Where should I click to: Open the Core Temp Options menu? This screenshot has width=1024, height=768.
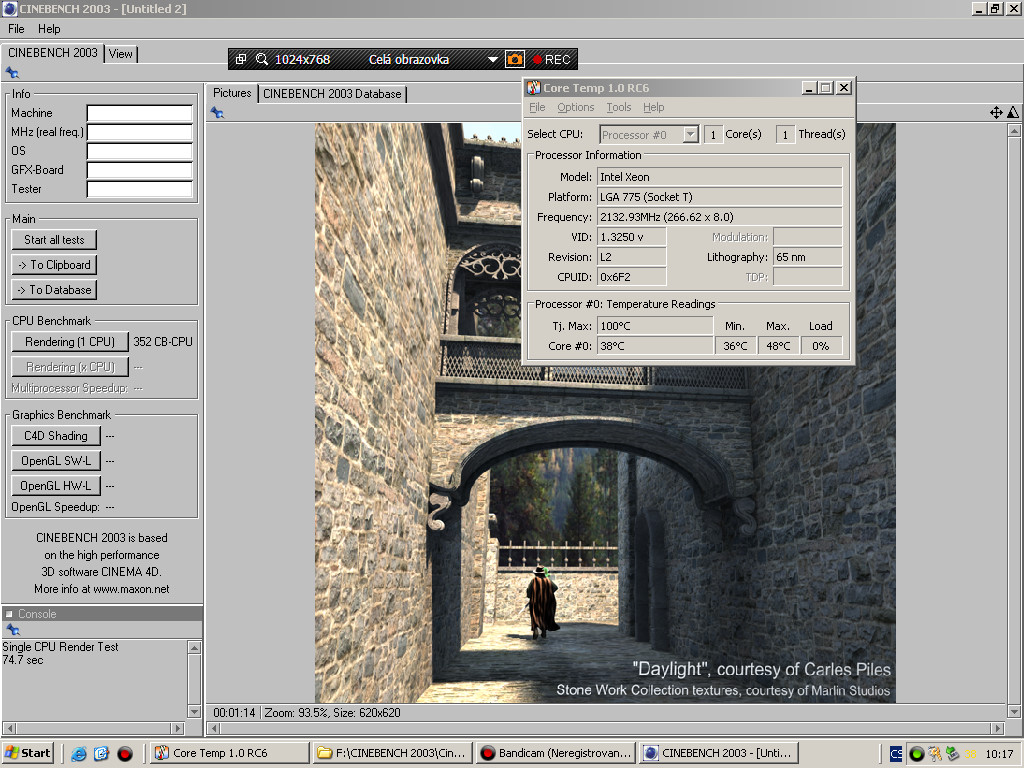pyautogui.click(x=575, y=107)
